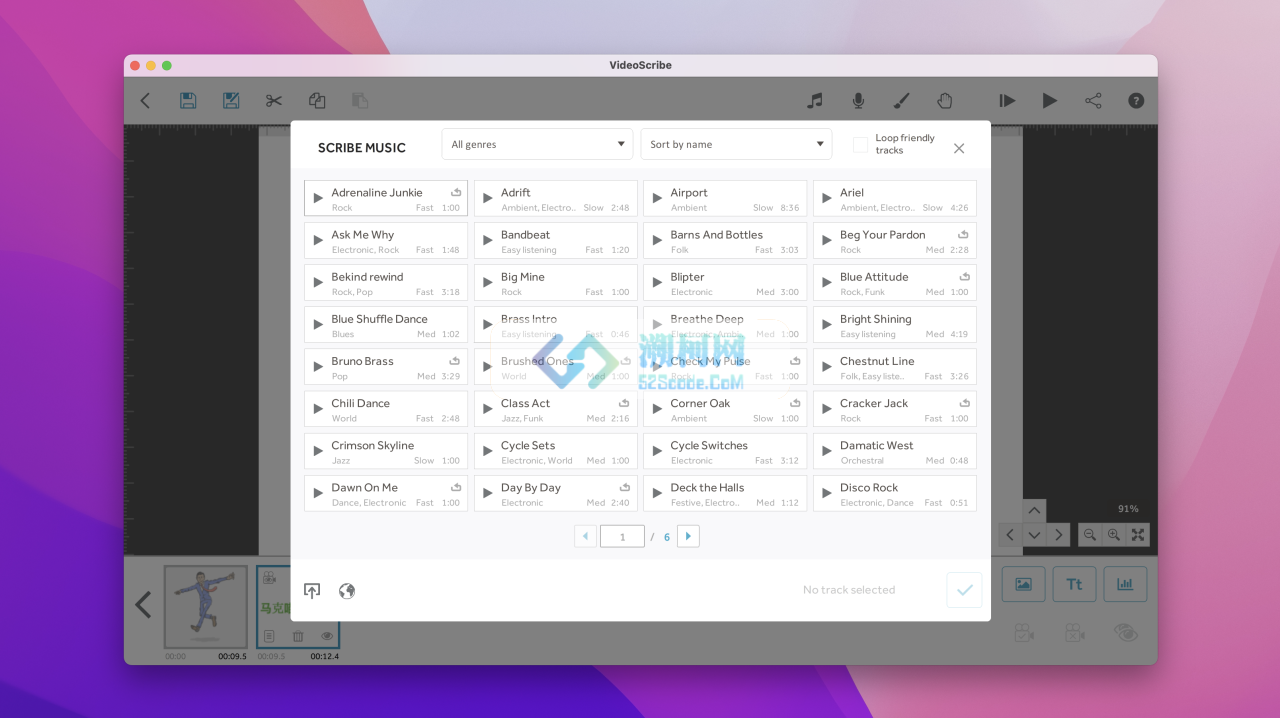Image resolution: width=1280 pixels, height=718 pixels.
Task: Select the Damatic West track
Action: coord(895,451)
